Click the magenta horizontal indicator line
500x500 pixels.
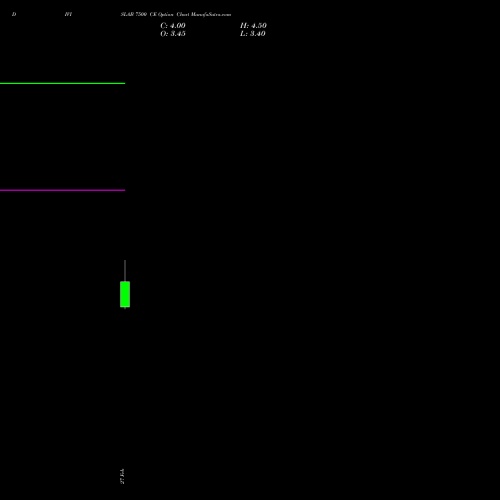pyautogui.click(x=62, y=190)
